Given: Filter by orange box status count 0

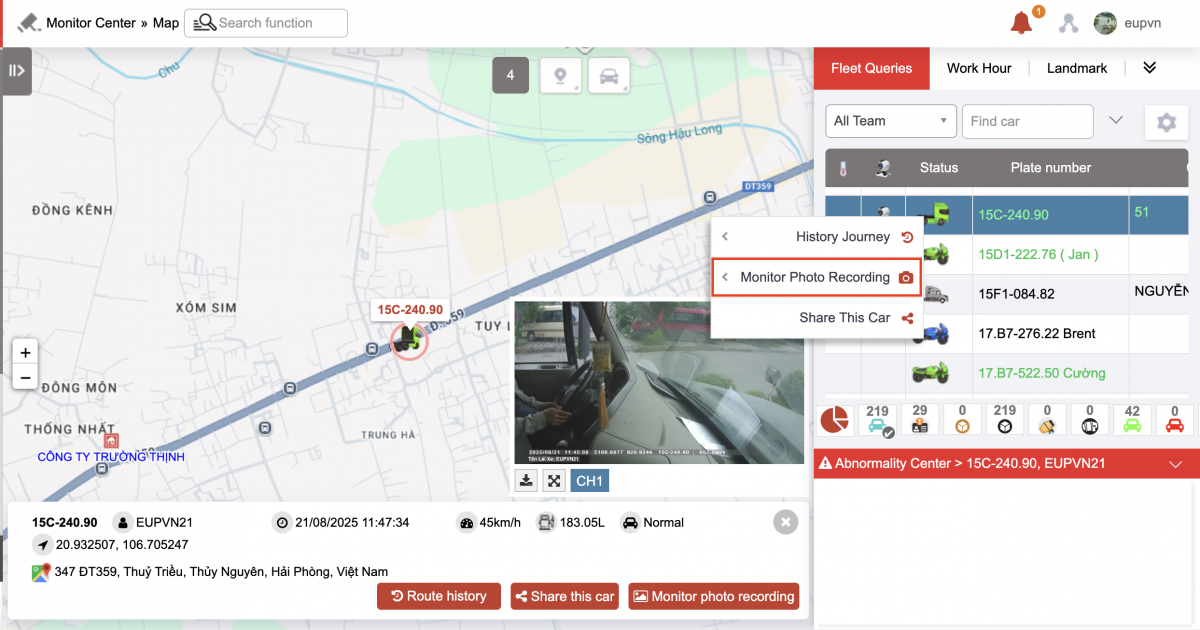Looking at the screenshot, I should 962,419.
